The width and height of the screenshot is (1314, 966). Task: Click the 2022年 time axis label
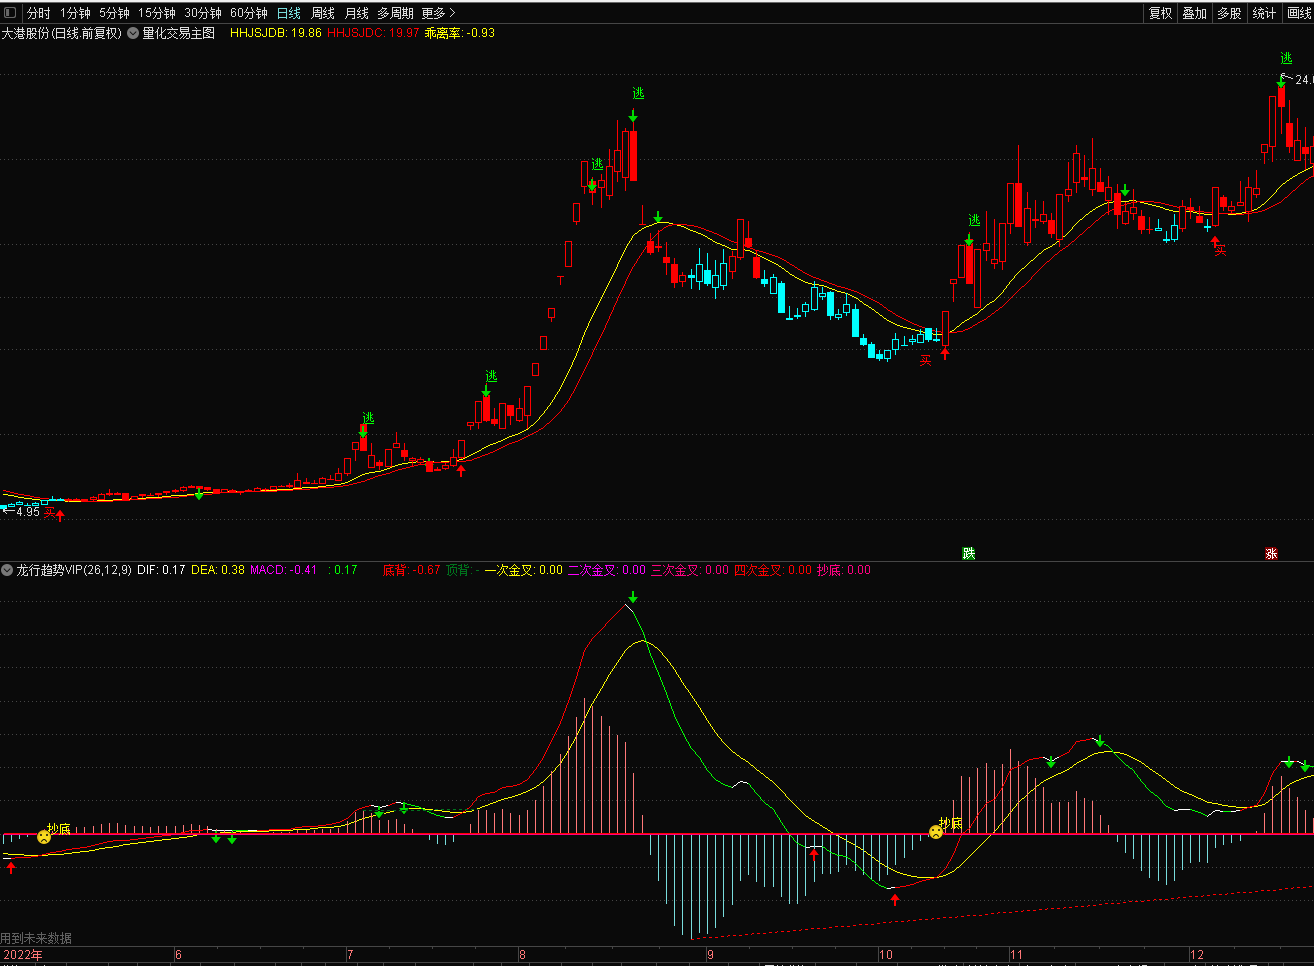[x=23, y=955]
